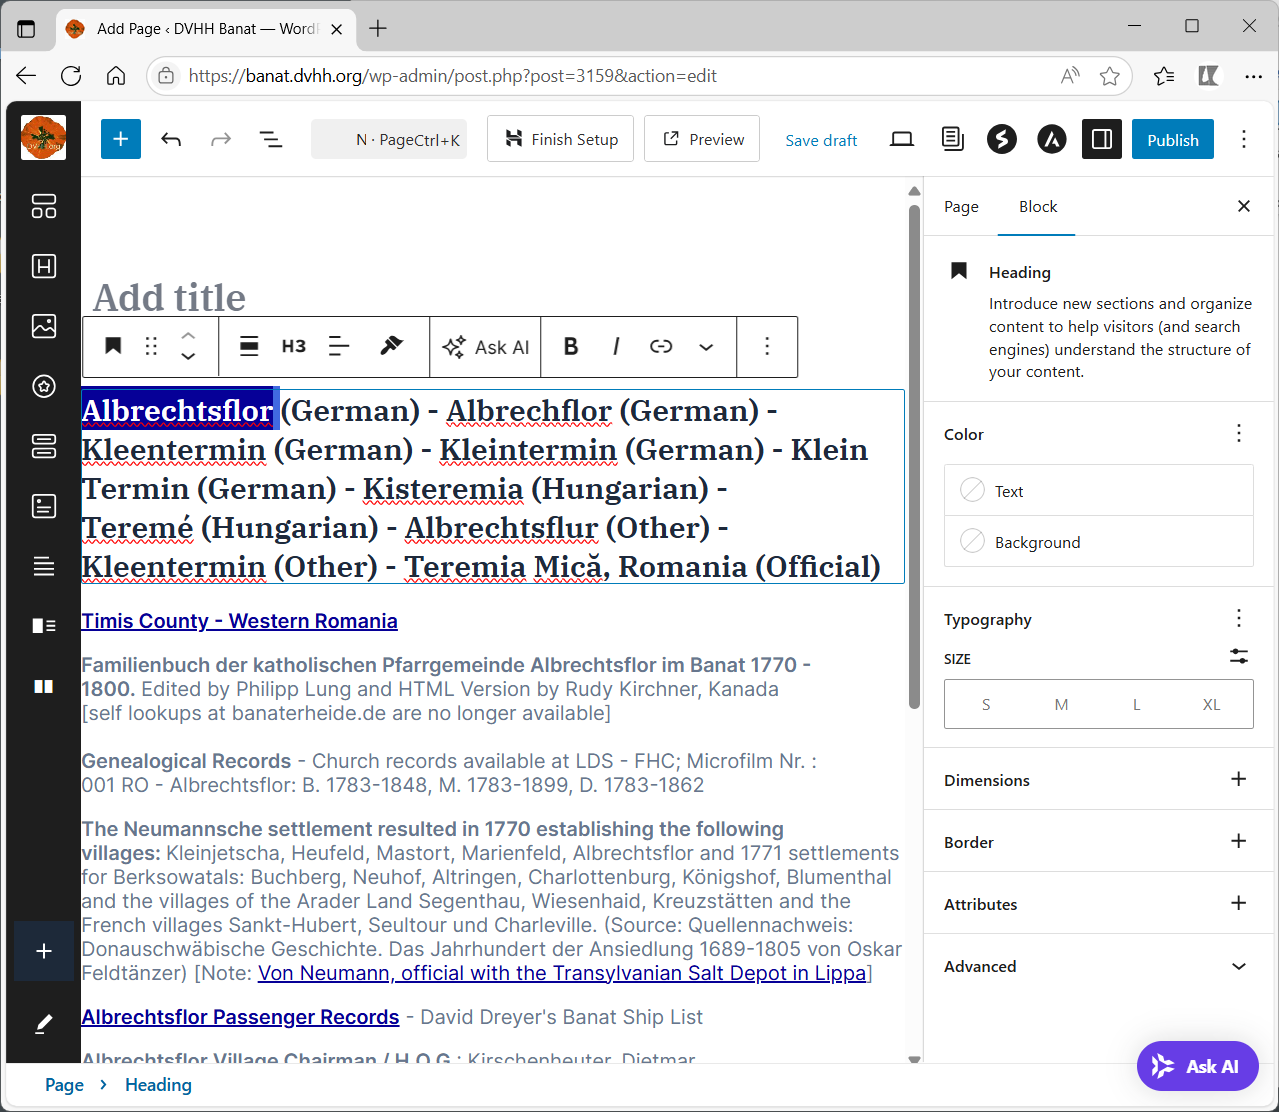This screenshot has height=1112, width=1279.
Task: Click Heading in the breadcrumb
Action: click(158, 1085)
